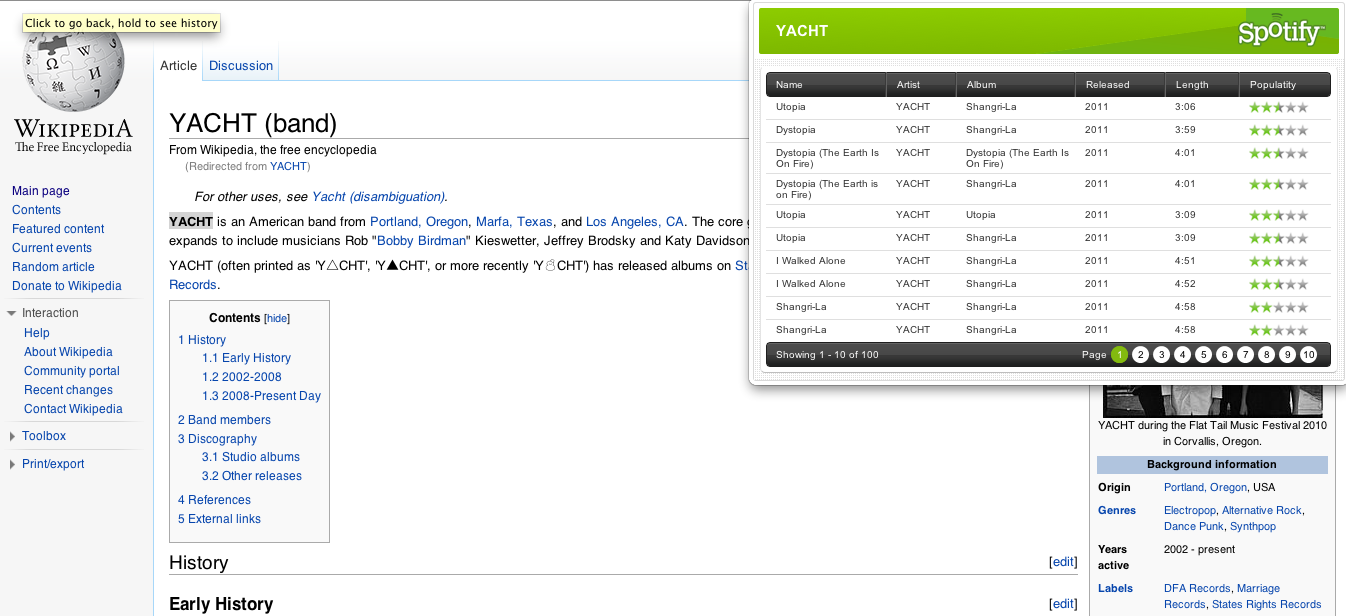
Task: Open the Labels link in the infobox
Action: tap(1115, 589)
